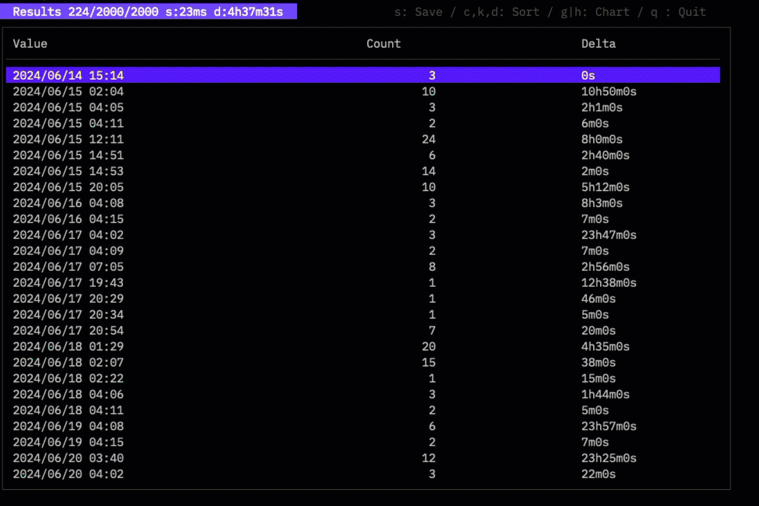Click the 'q : Quit' shortcut hint
Screen dimensions: 759x506
point(678,12)
